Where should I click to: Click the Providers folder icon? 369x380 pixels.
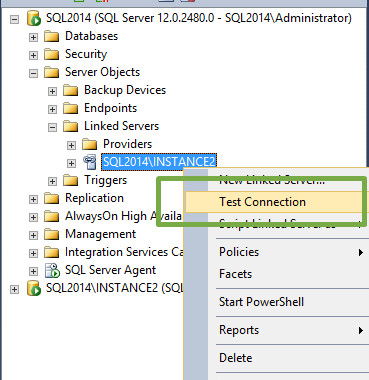click(x=90, y=144)
